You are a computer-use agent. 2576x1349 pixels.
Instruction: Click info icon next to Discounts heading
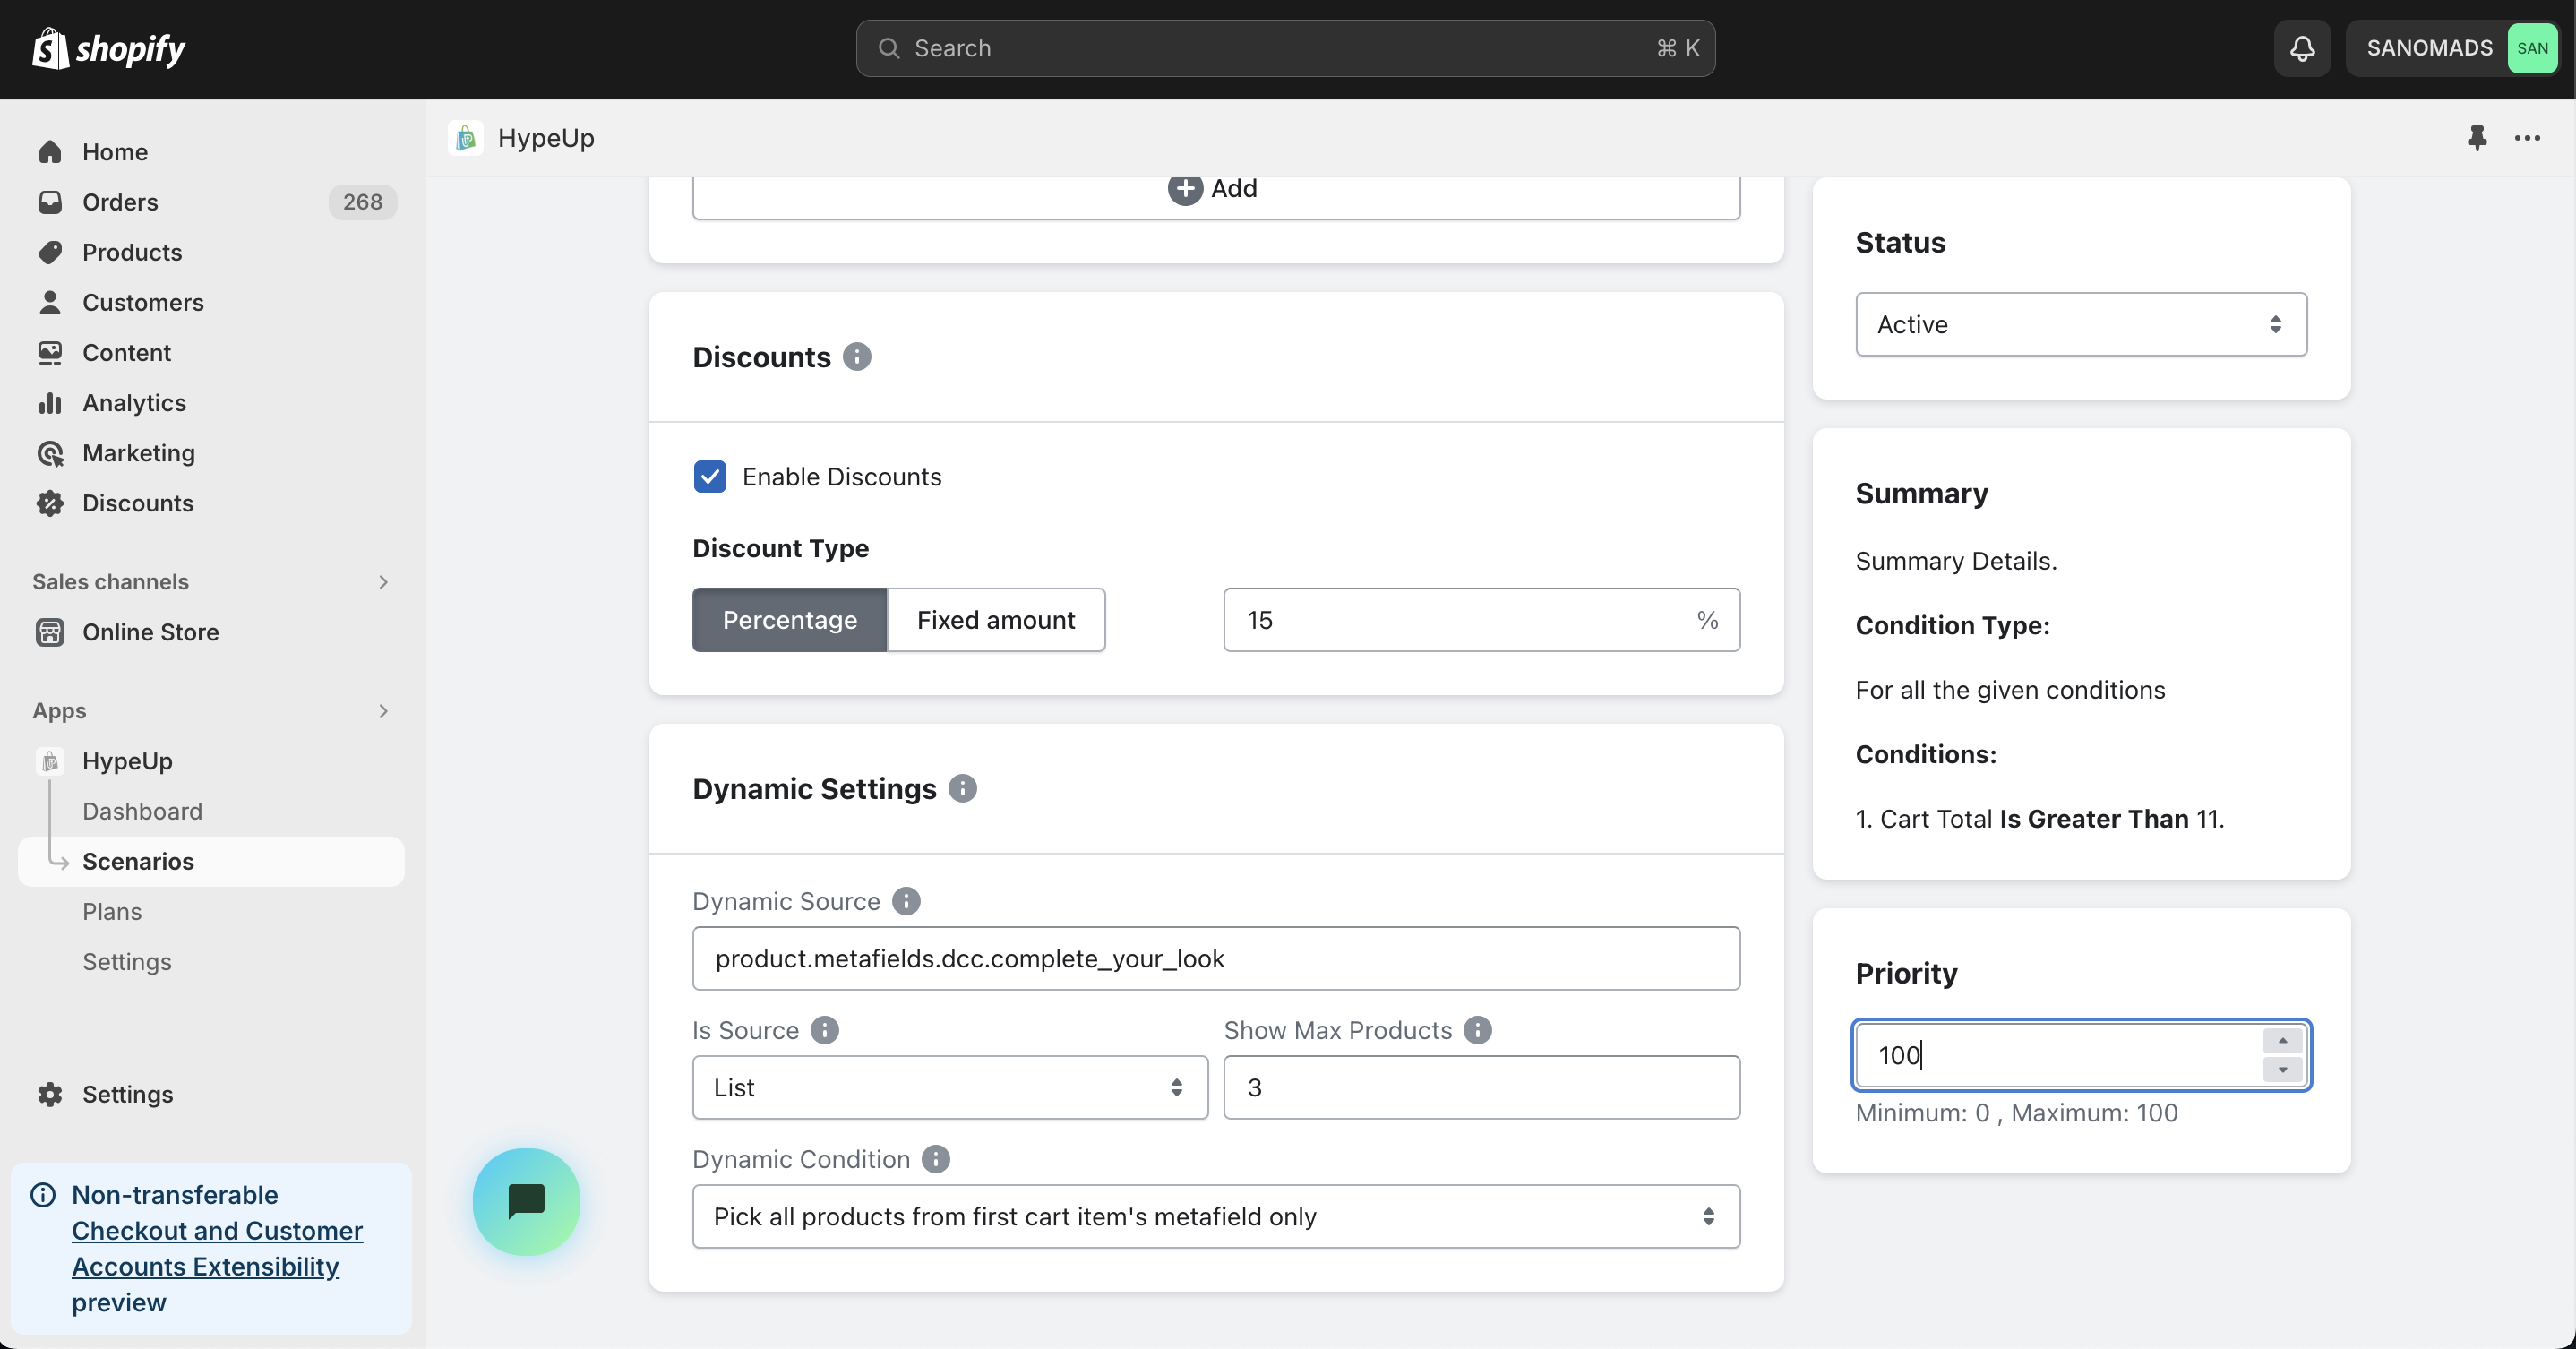(x=857, y=357)
